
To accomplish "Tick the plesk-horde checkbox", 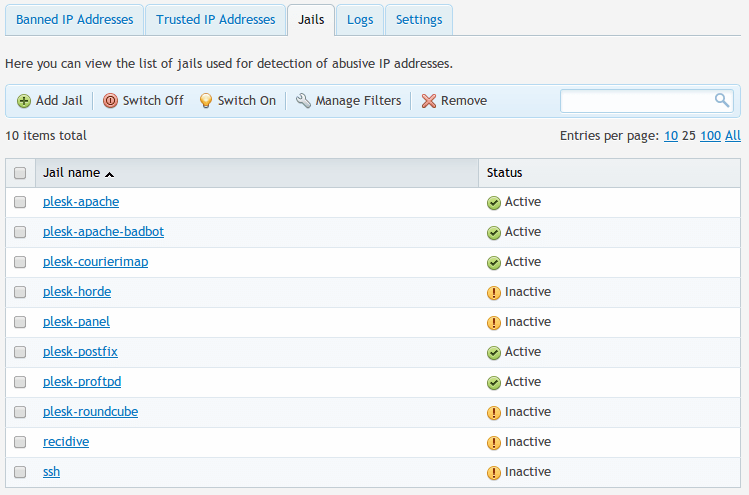I will tap(20, 292).
